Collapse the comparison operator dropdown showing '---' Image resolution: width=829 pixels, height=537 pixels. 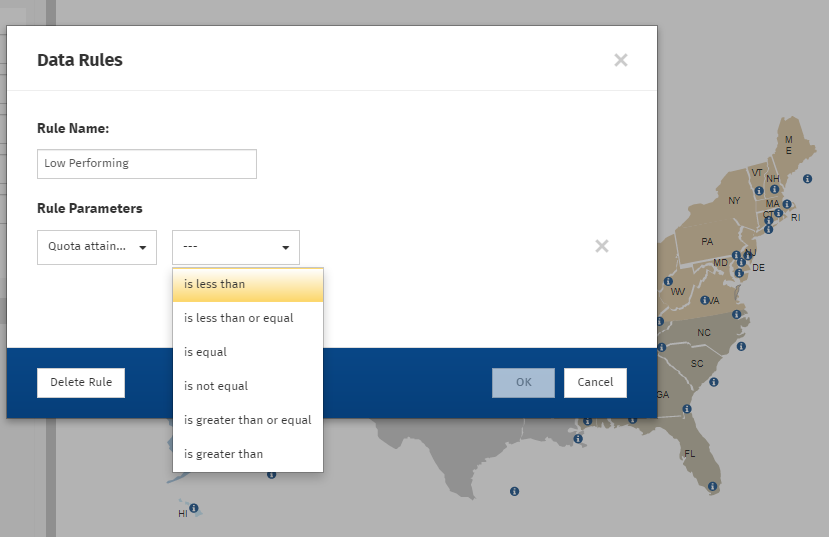[x=235, y=247]
